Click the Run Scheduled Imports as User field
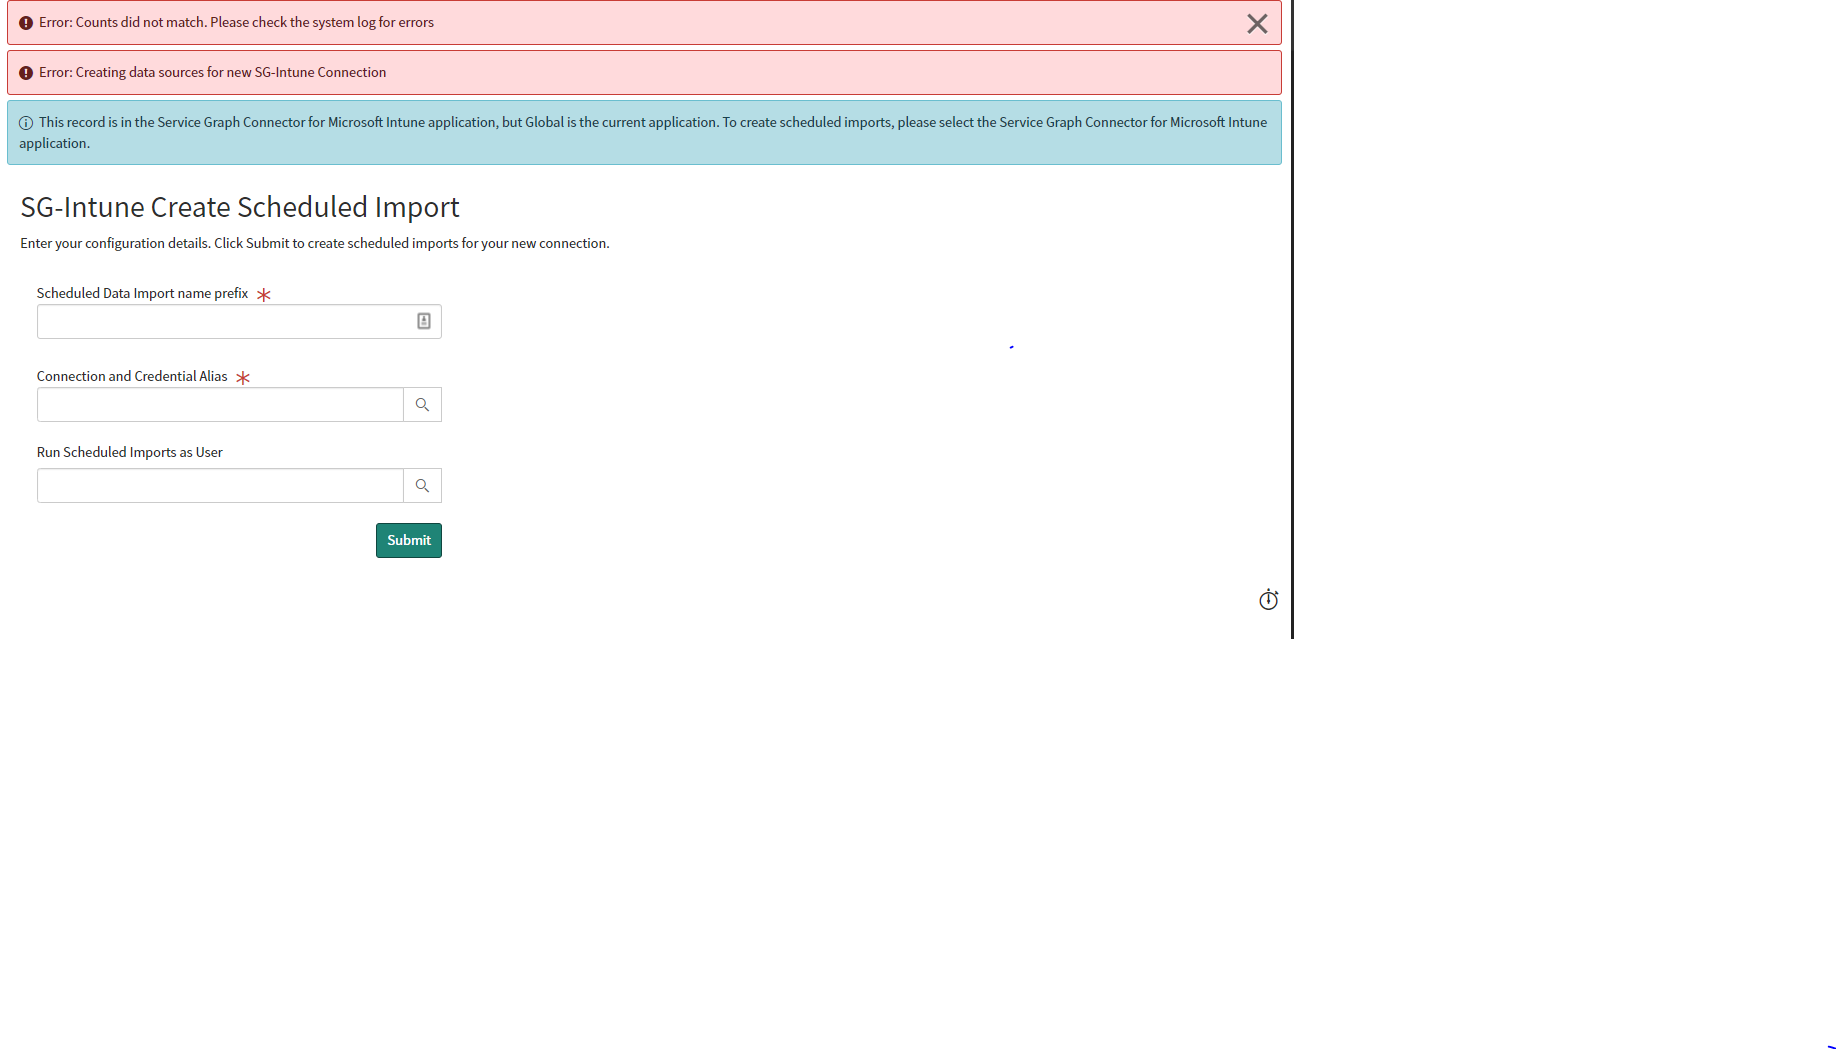Image resolution: width=1836 pixels, height=1049 pixels. tap(220, 486)
